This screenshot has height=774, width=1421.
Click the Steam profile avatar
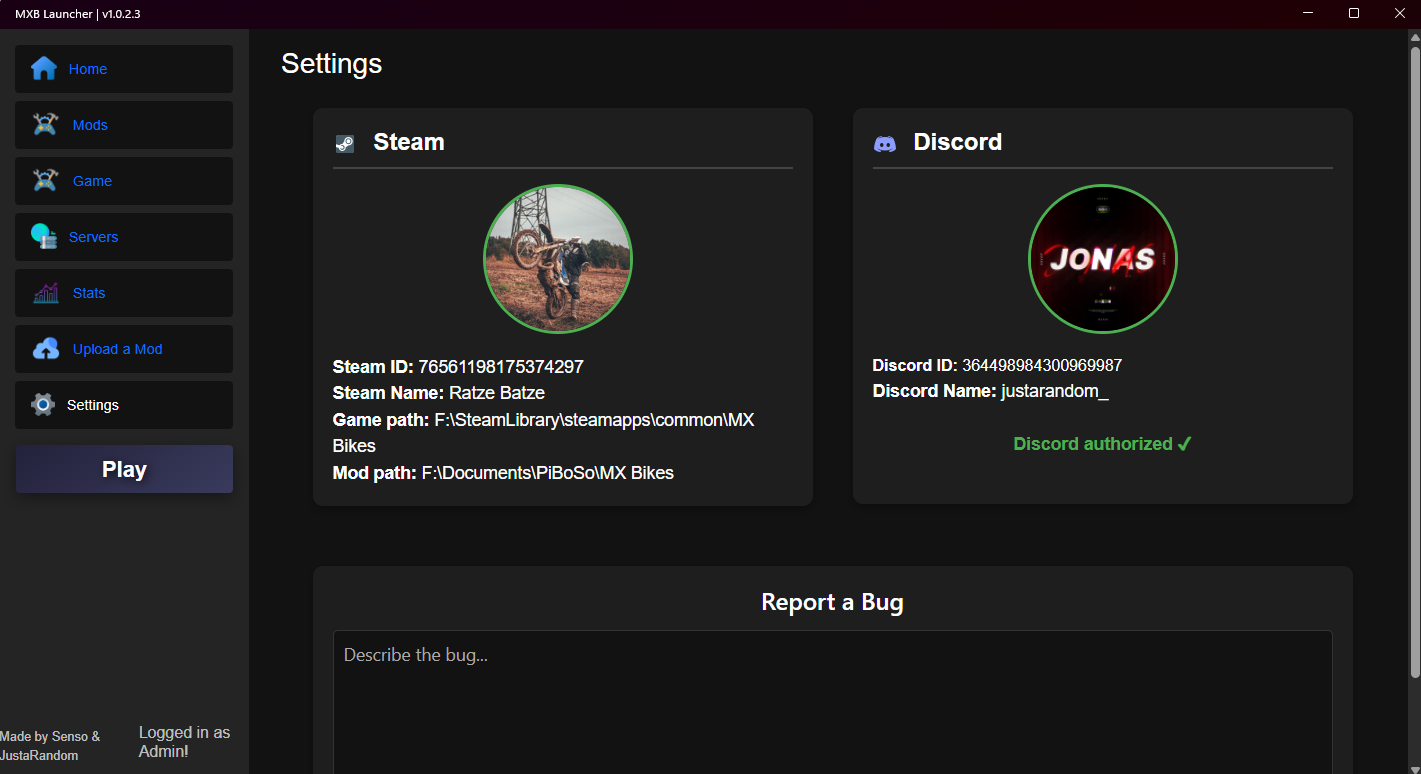(558, 259)
